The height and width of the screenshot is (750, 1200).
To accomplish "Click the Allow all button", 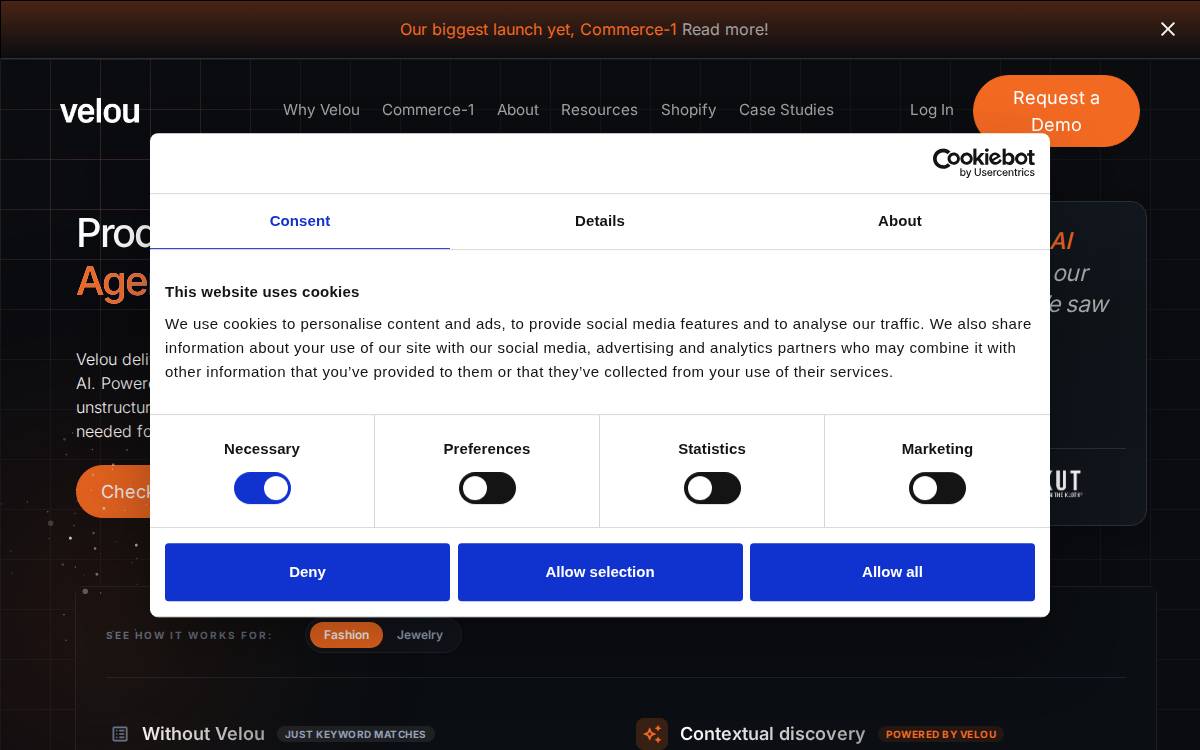I will [892, 572].
